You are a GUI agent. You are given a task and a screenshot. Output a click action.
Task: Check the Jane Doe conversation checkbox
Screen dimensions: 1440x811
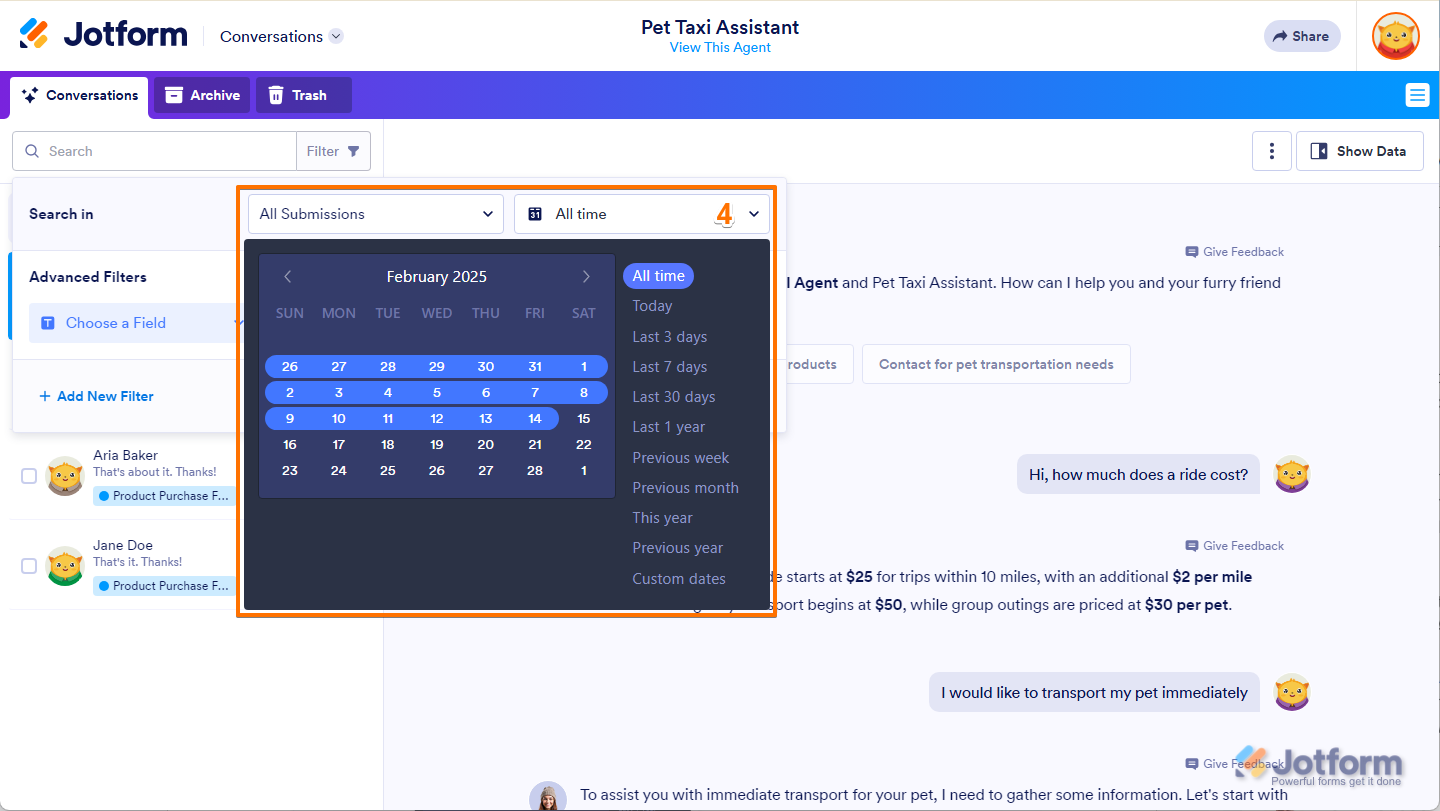pos(29,566)
